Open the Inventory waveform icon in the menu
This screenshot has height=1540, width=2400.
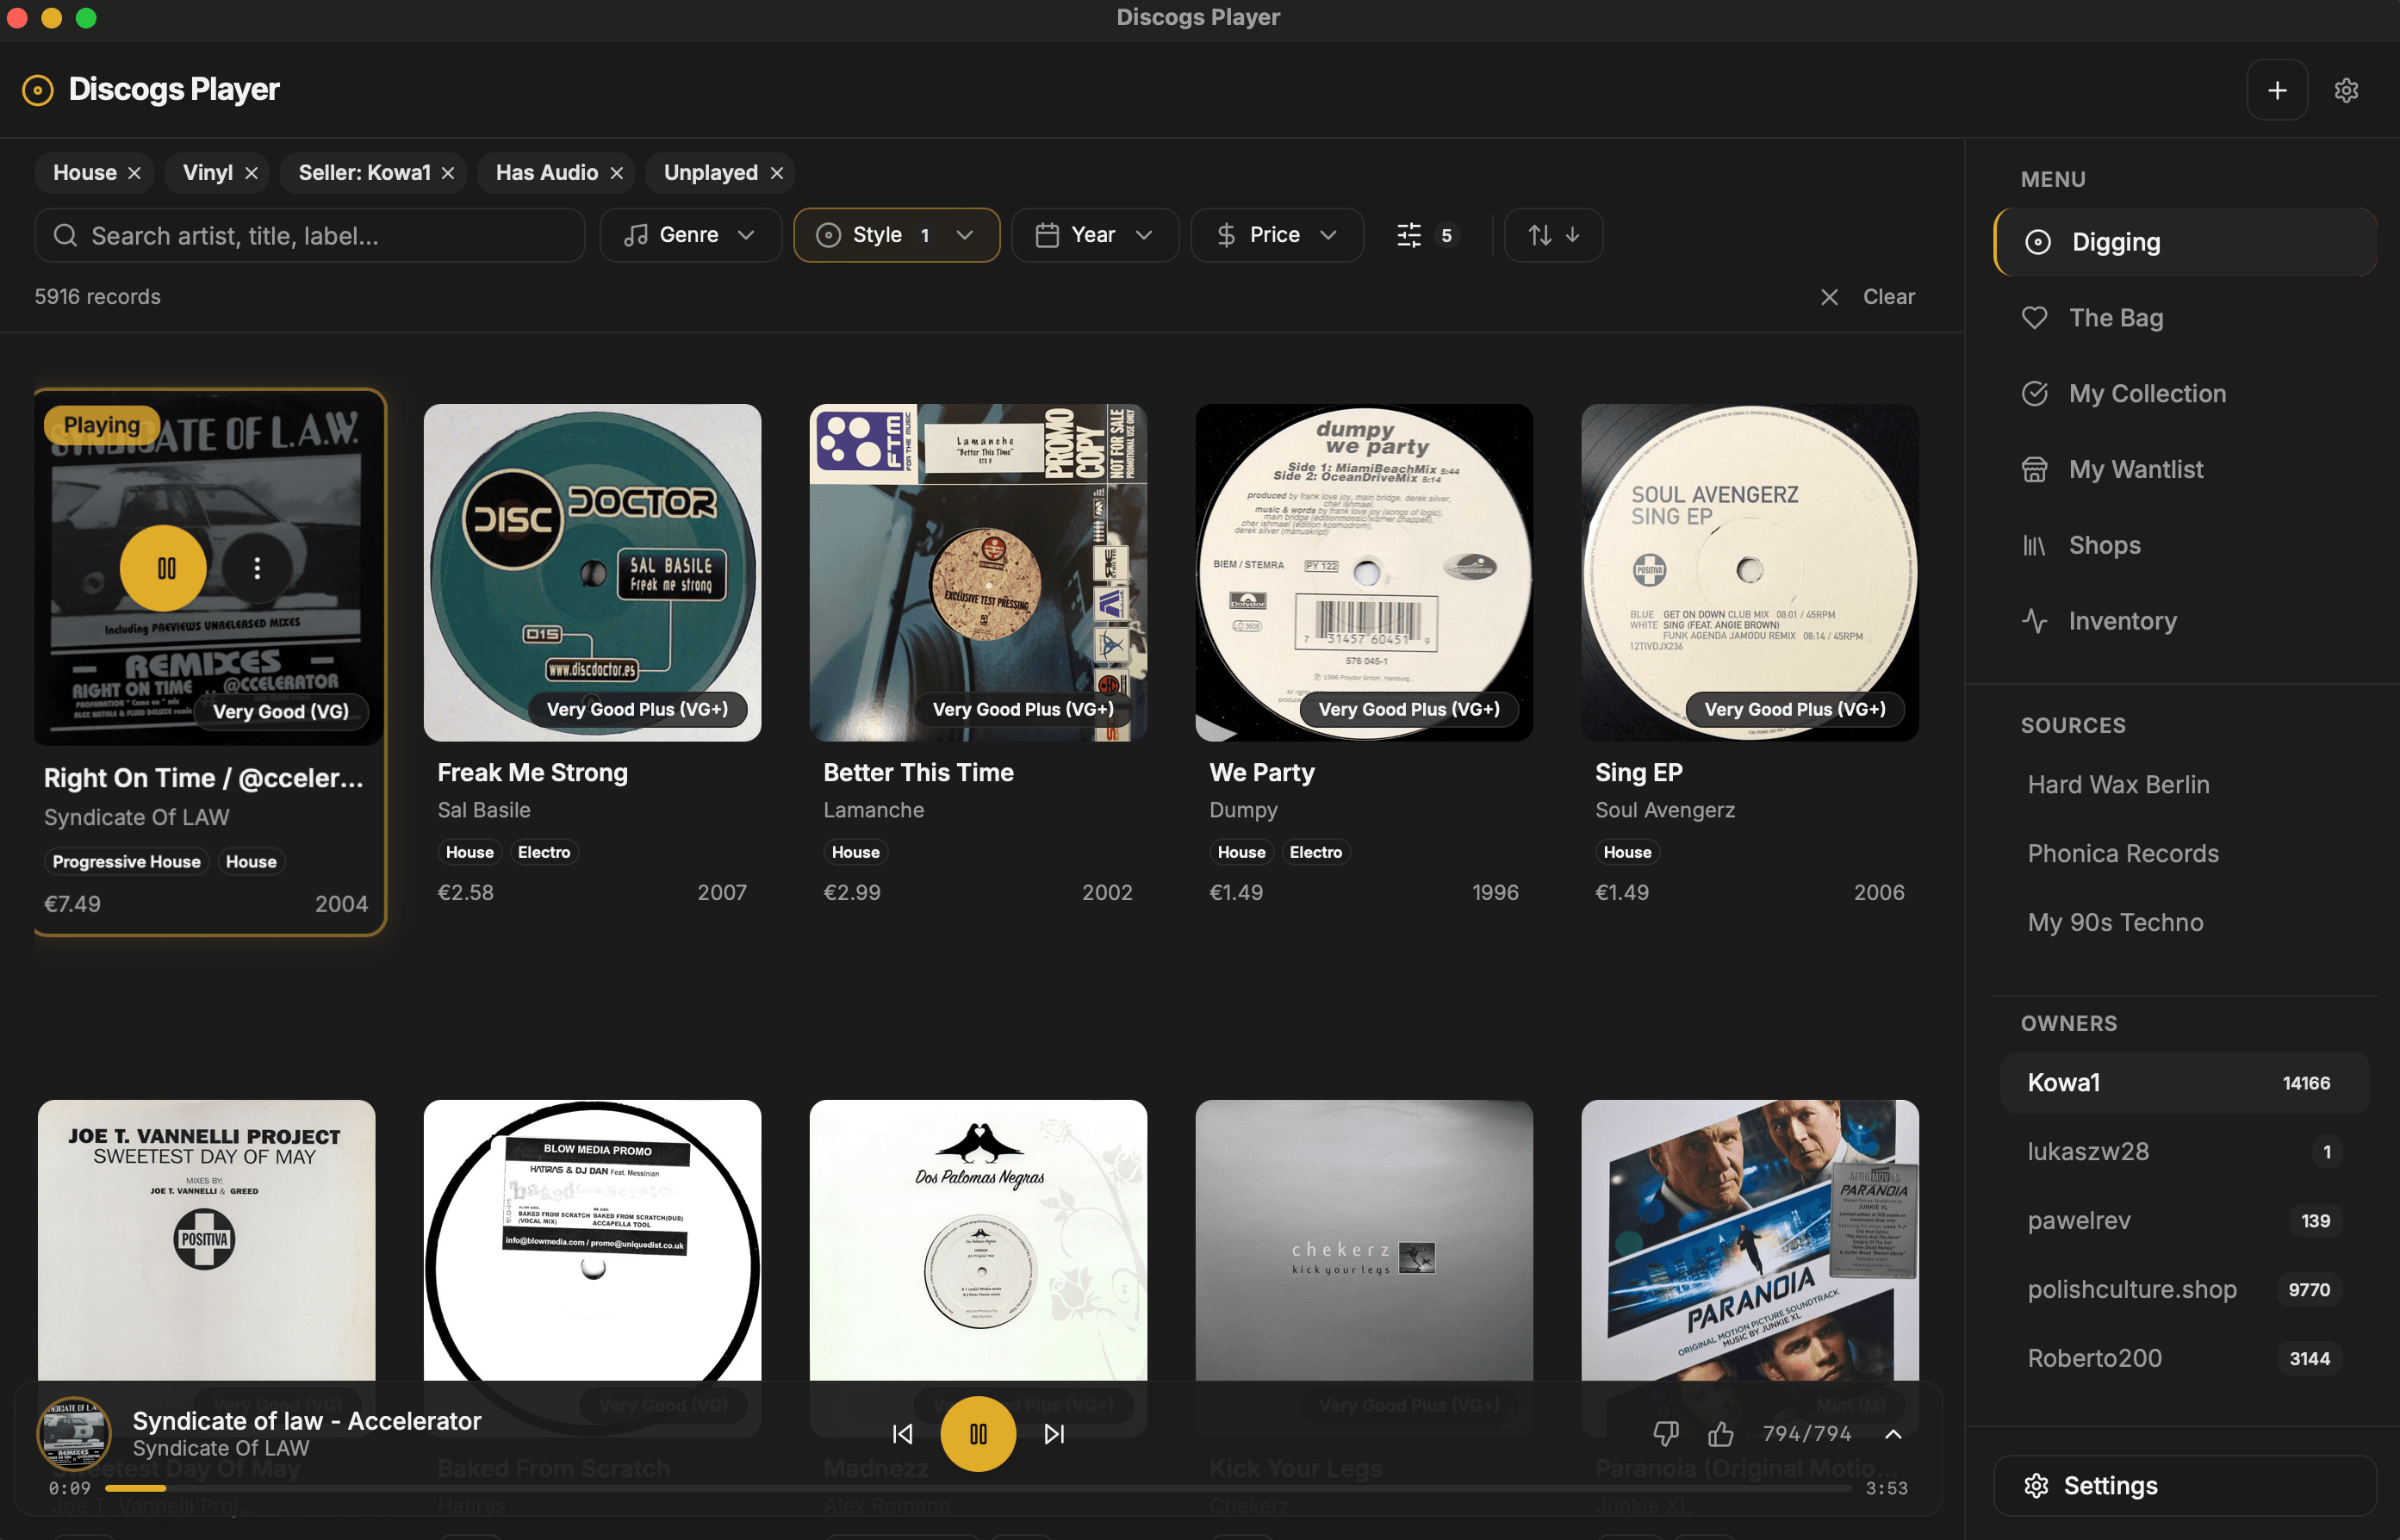2036,620
